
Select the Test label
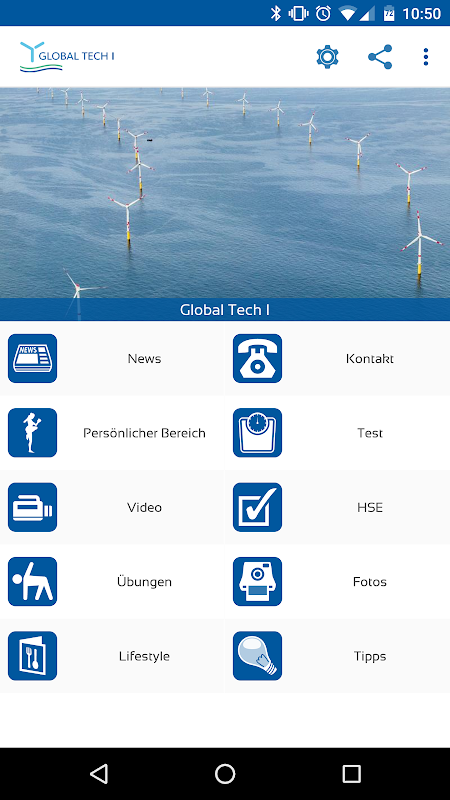point(370,433)
